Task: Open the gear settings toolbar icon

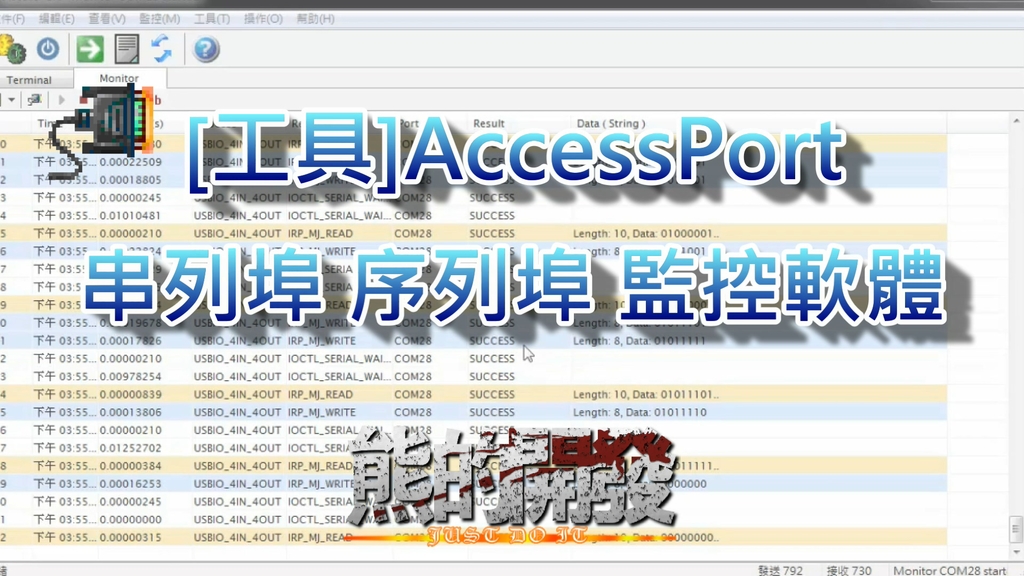Action: (12, 49)
